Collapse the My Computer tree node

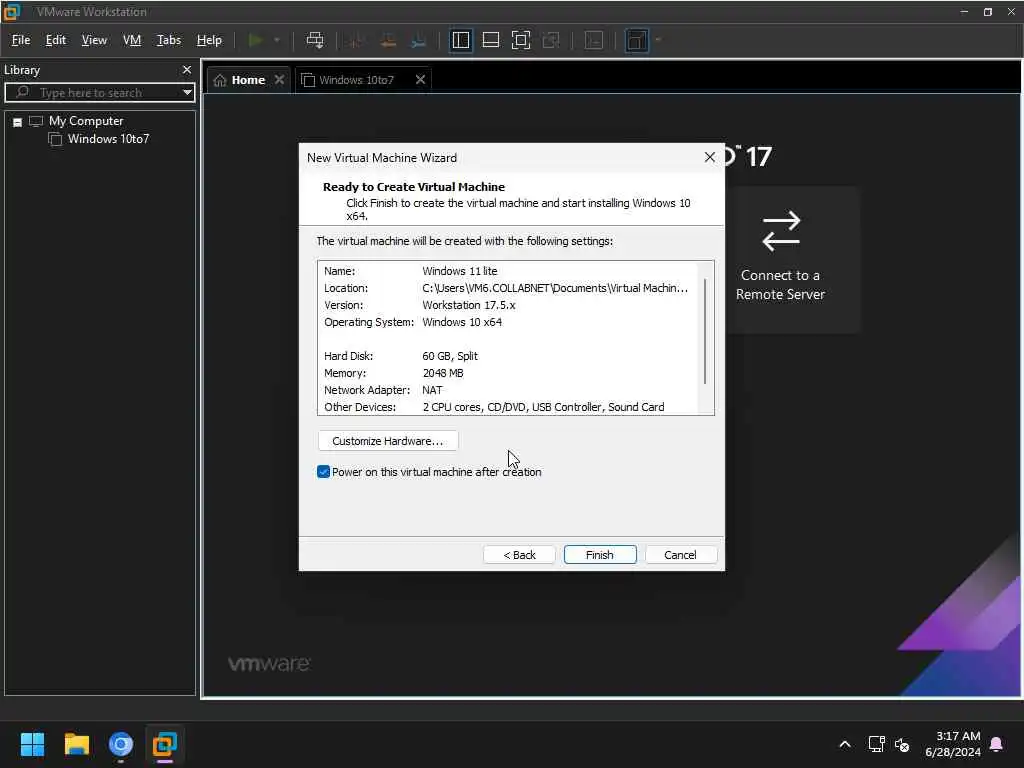[x=18, y=122]
